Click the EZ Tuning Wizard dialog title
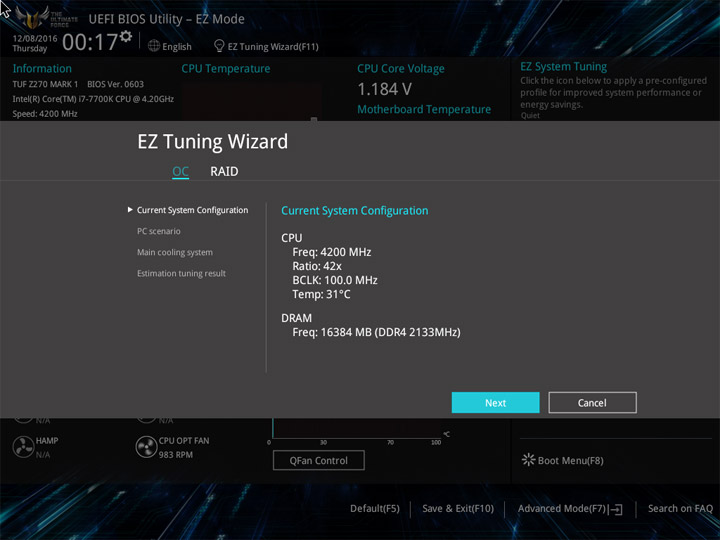This screenshot has width=720, height=540. coord(213,141)
